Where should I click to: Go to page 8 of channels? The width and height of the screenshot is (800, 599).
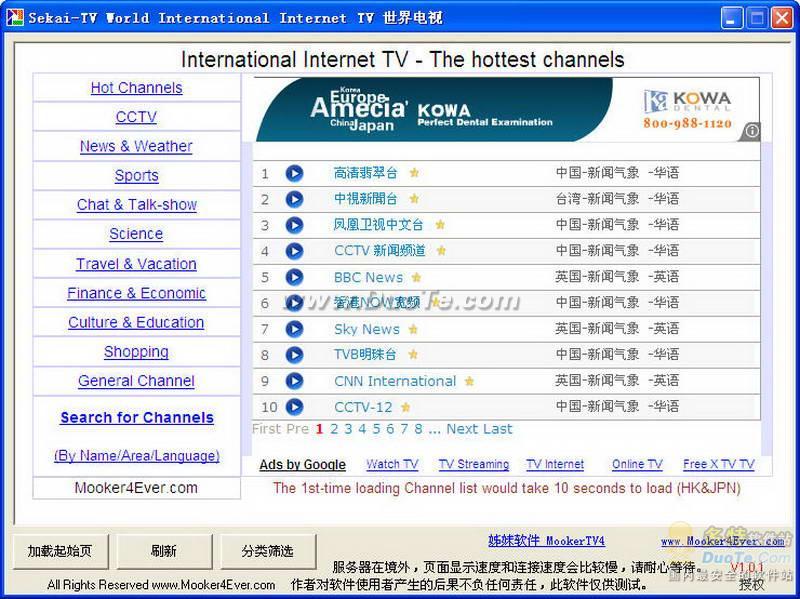(x=418, y=429)
